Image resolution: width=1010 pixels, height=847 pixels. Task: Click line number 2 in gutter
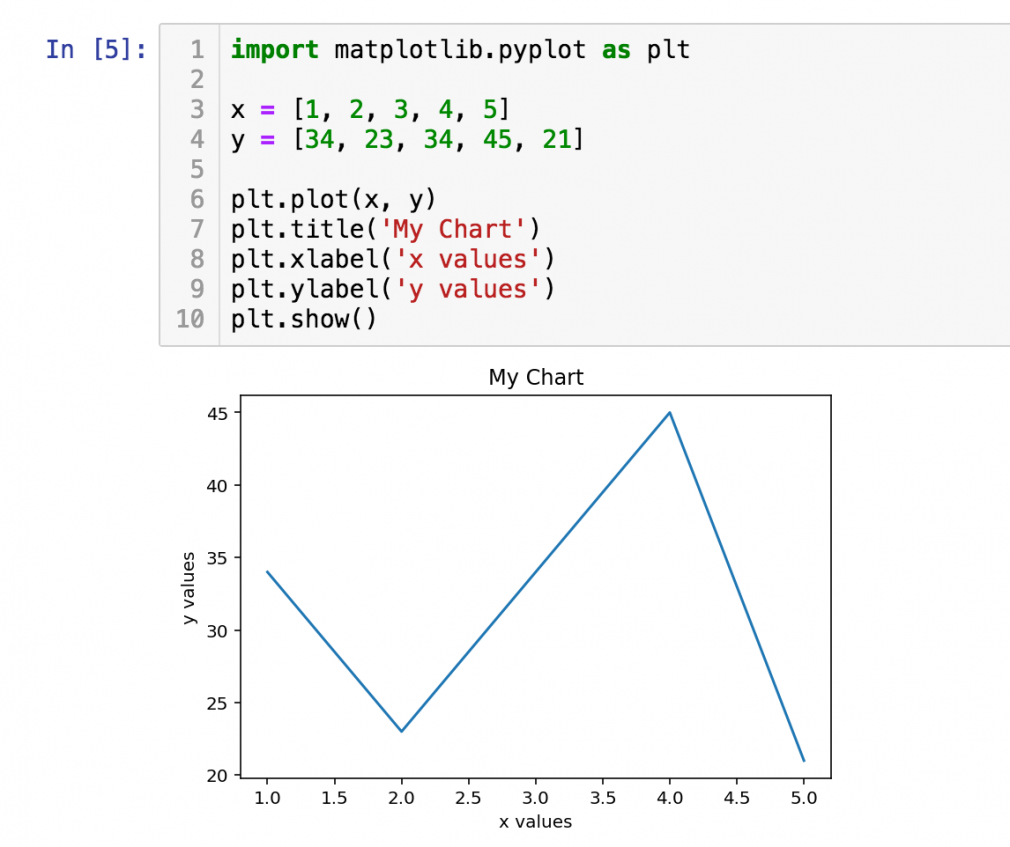[x=197, y=79]
